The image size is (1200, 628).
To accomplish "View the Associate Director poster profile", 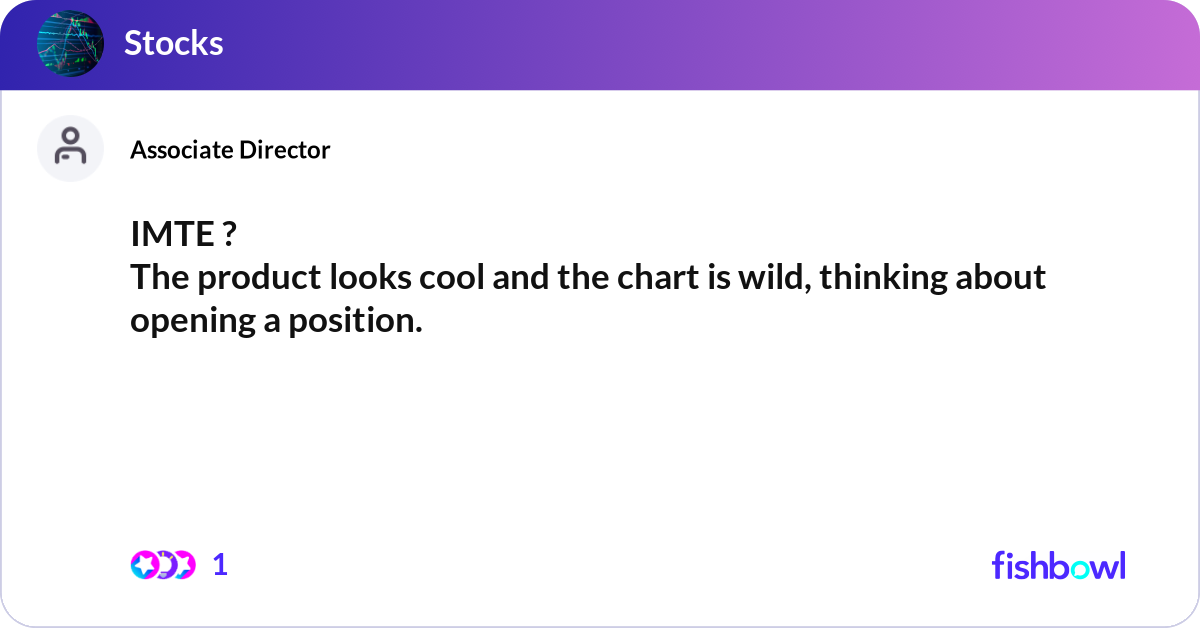I will tap(230, 150).
